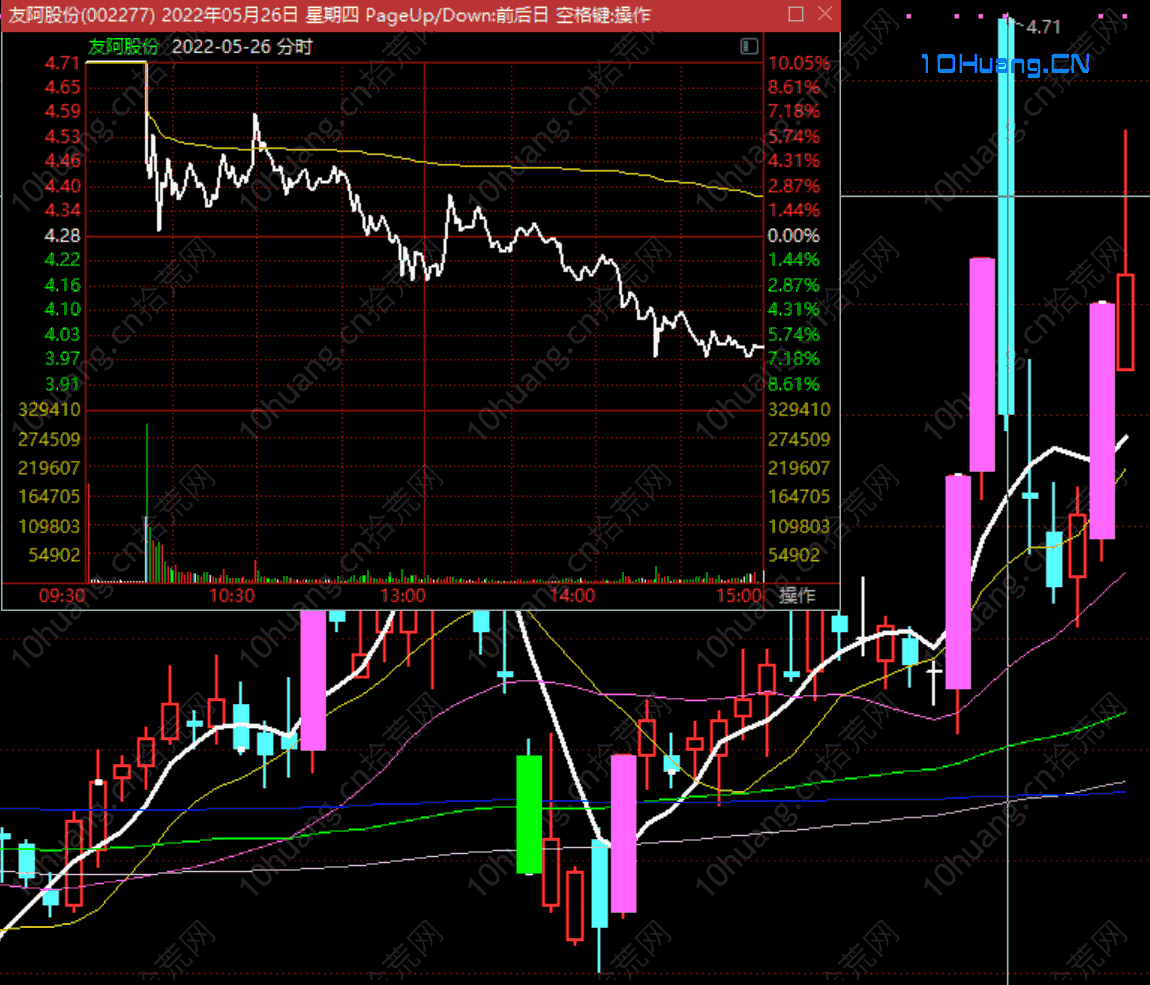Select the 4.71 price on the intraday left axis
Screen dimensions: 1150x985
point(62,63)
